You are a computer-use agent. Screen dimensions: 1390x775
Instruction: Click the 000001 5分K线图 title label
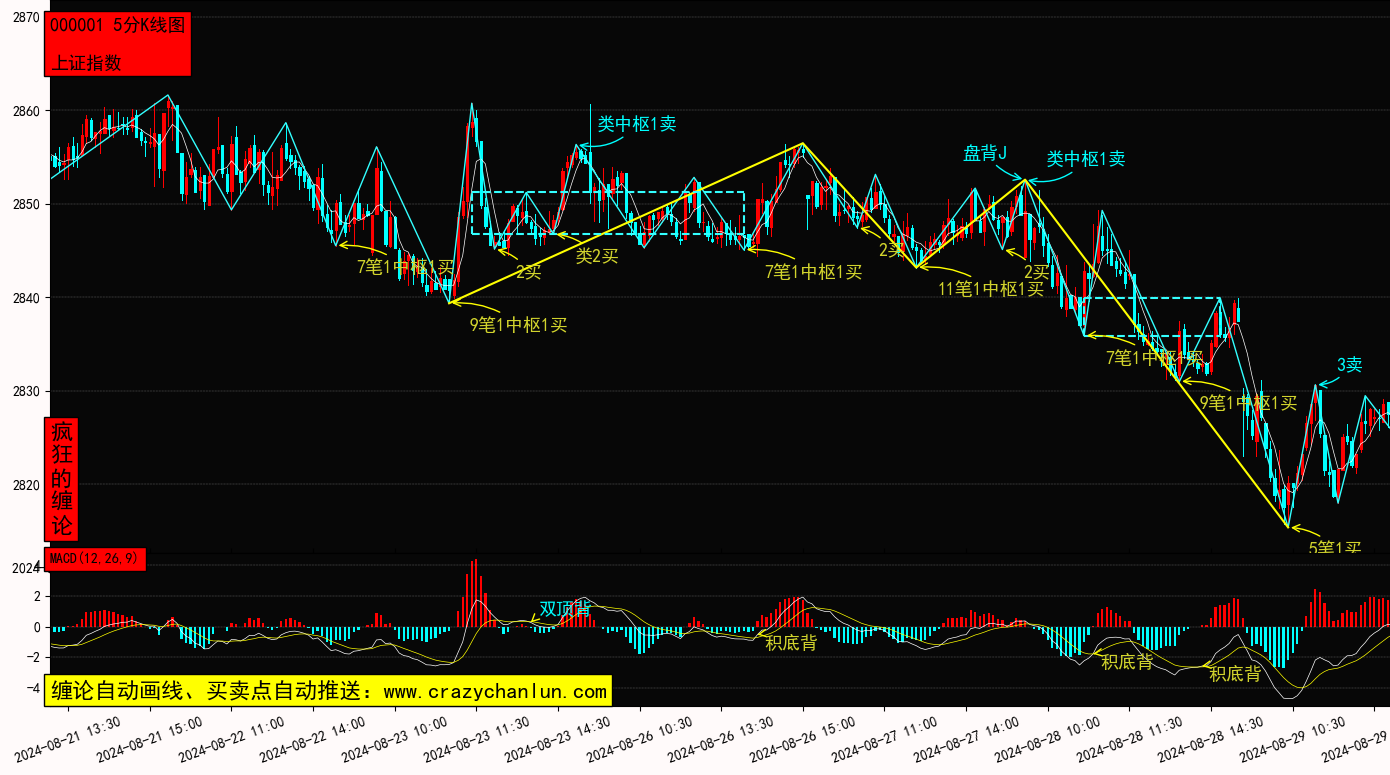coord(117,26)
